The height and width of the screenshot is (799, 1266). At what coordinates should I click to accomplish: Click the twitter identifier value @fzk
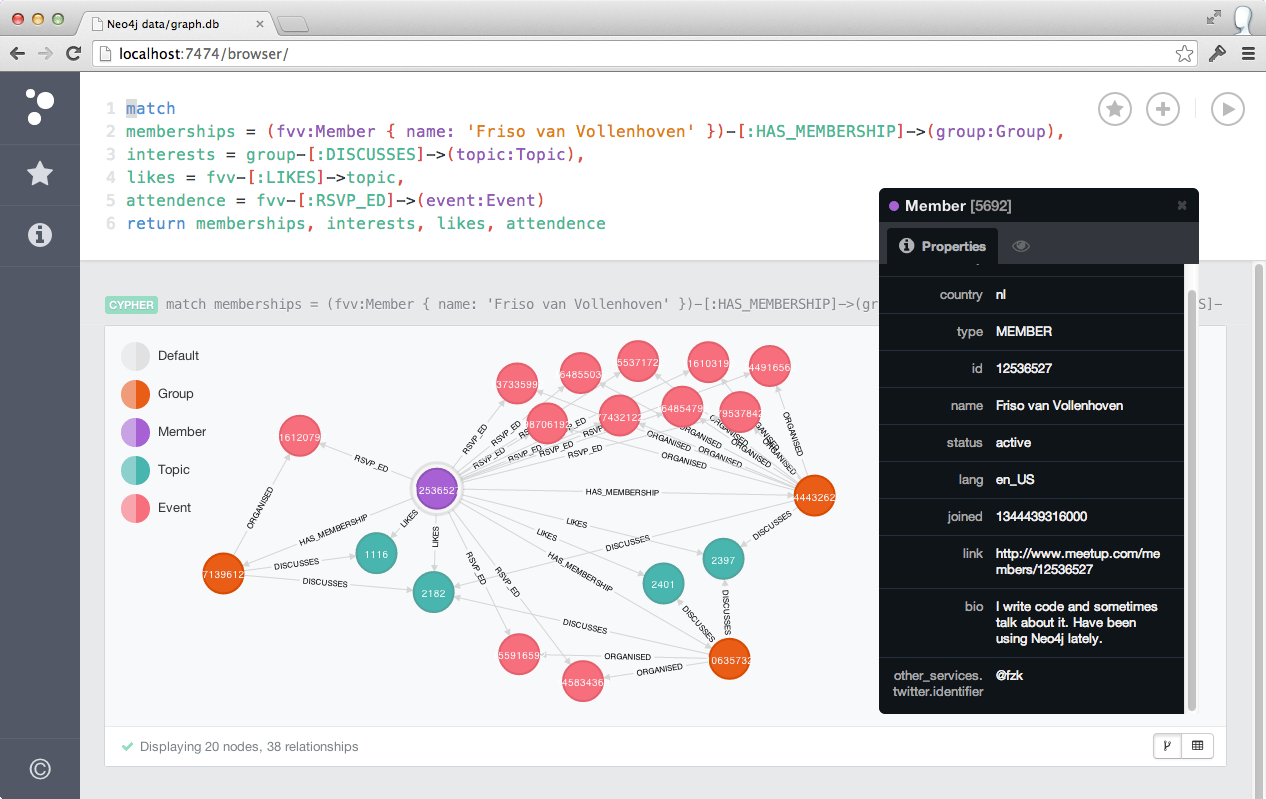tap(1009, 675)
